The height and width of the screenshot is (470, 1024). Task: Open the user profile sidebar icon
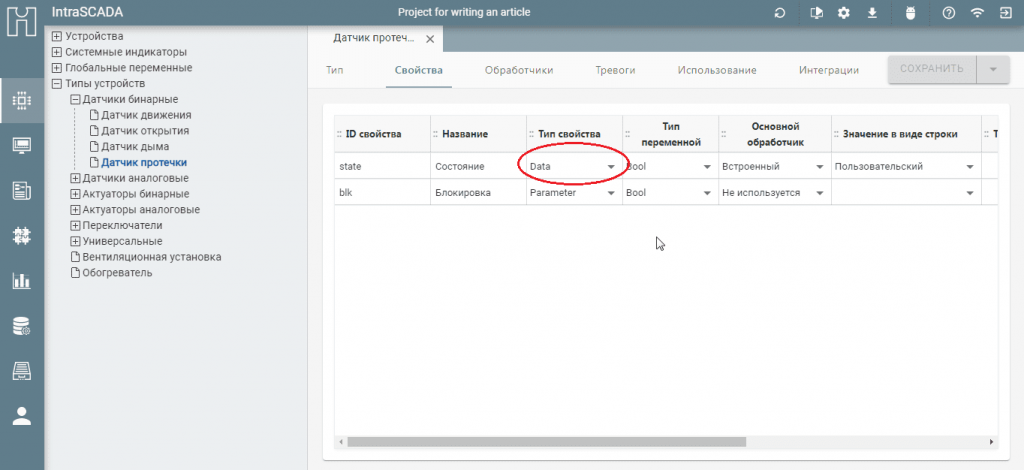[21, 416]
